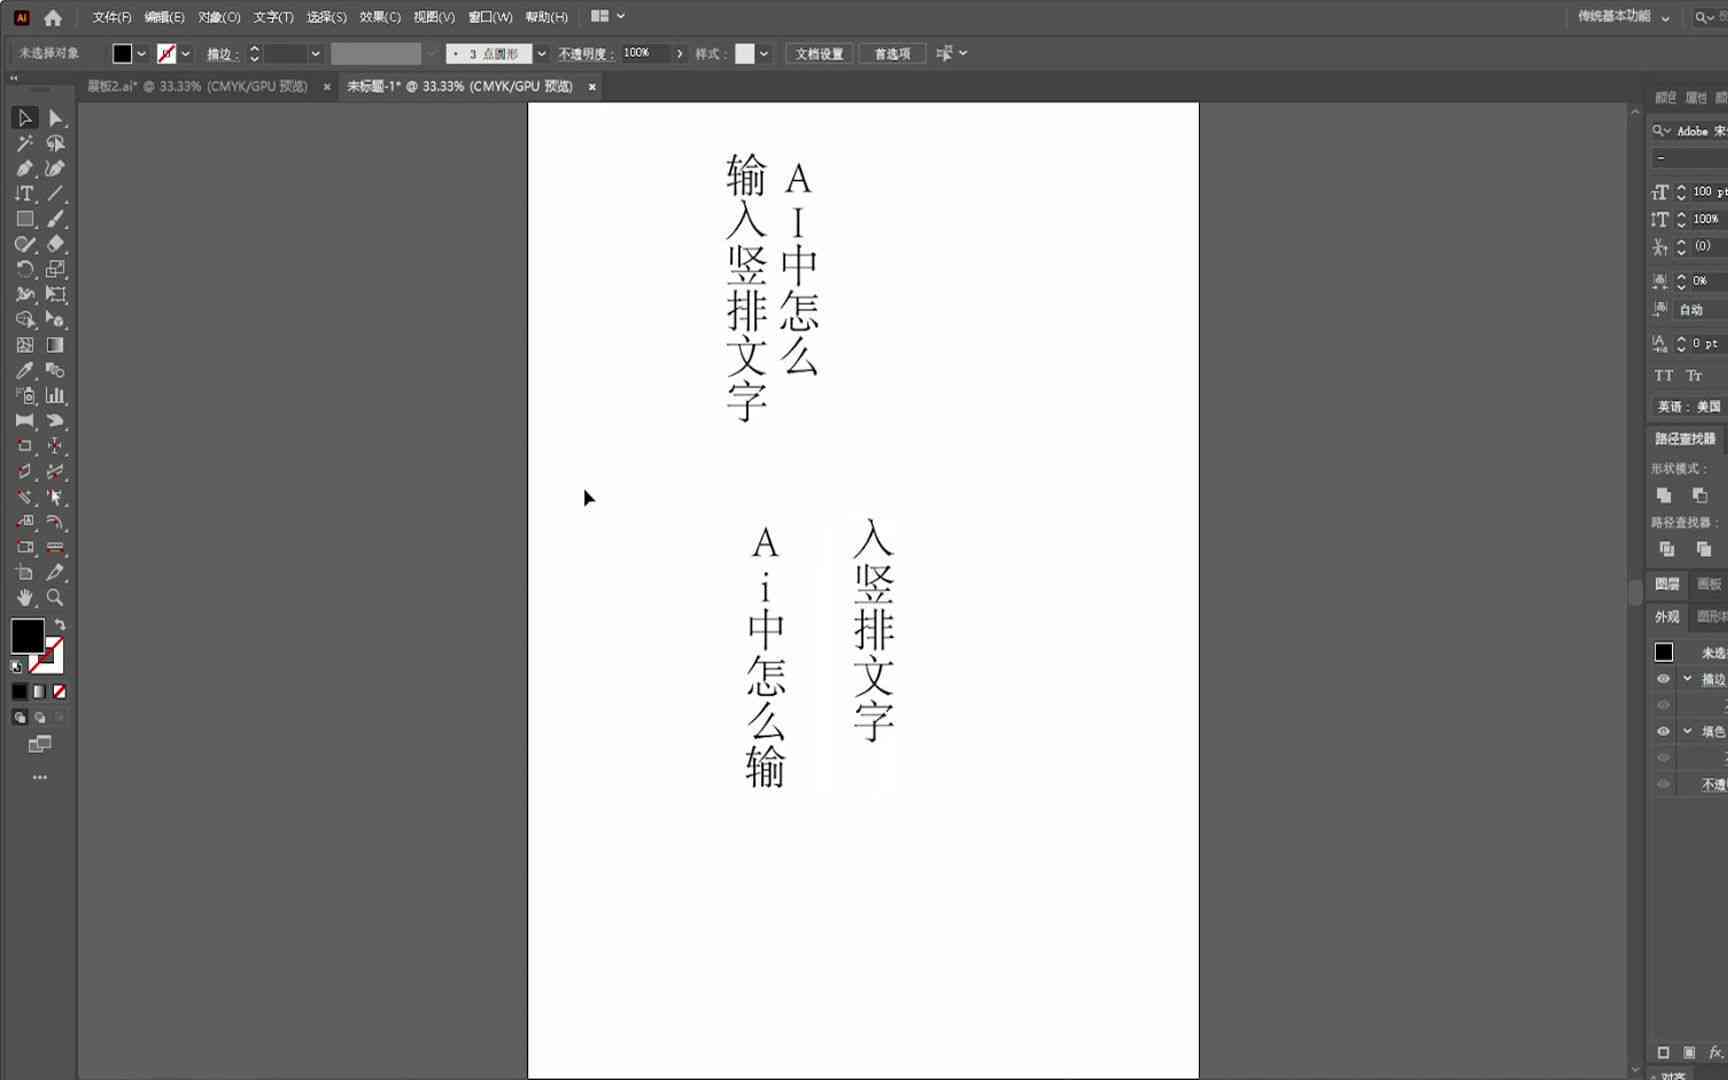1728x1080 pixels.
Task: Select the Eyedropper tool
Action: (x=25, y=370)
